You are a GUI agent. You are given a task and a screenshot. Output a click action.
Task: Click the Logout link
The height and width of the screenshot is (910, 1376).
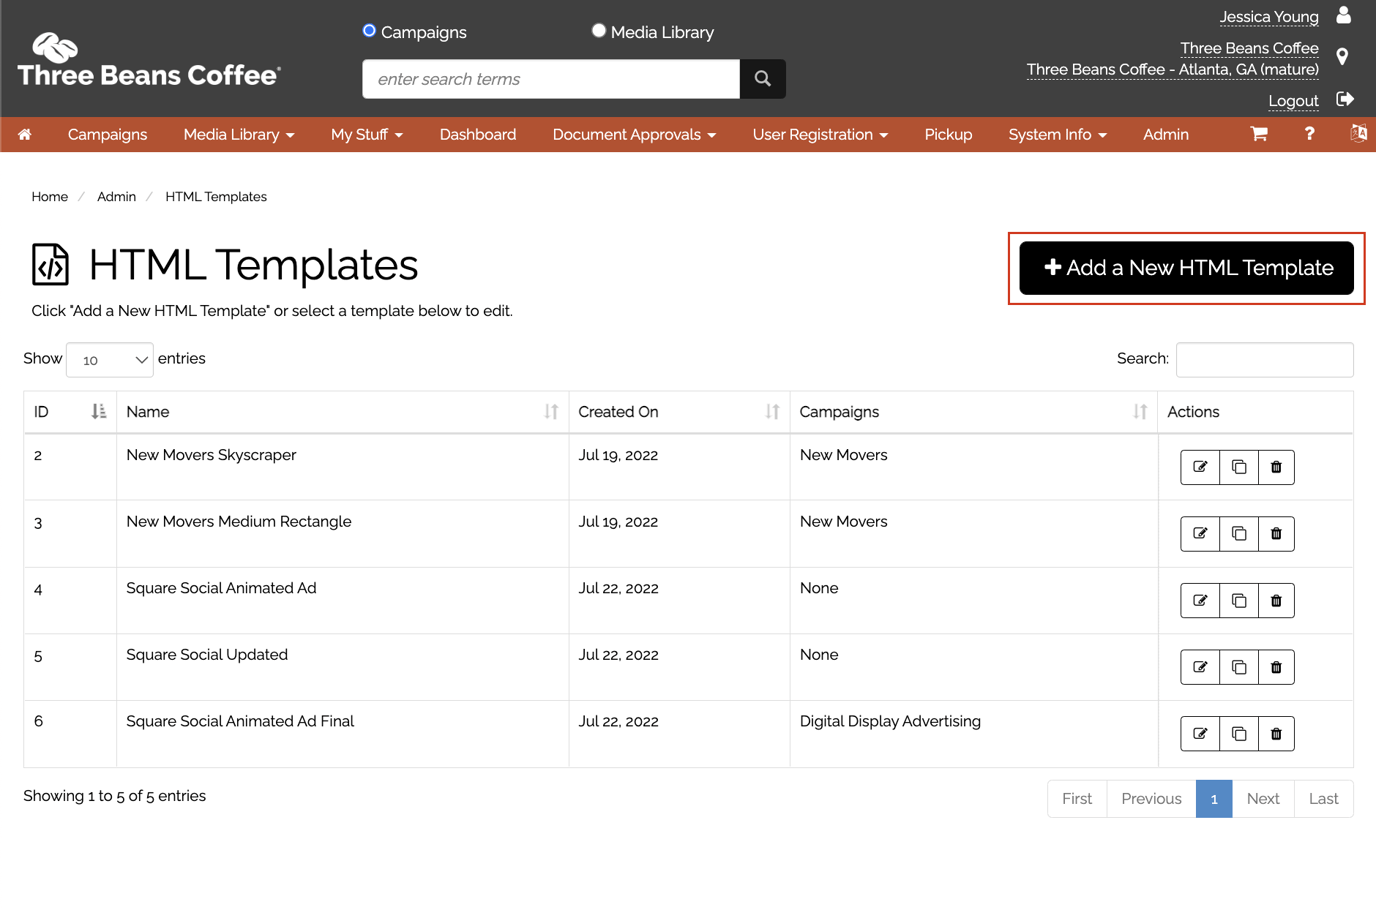(x=1293, y=100)
